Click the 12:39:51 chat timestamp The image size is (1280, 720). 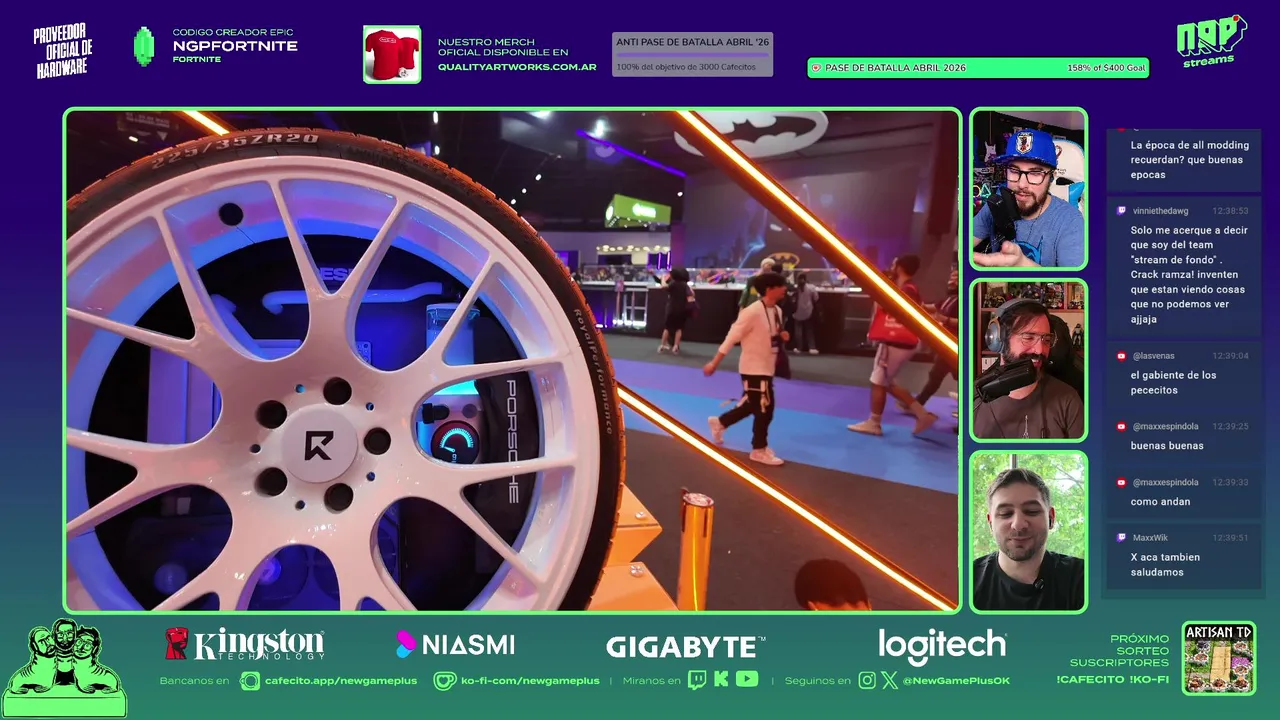(x=1230, y=538)
